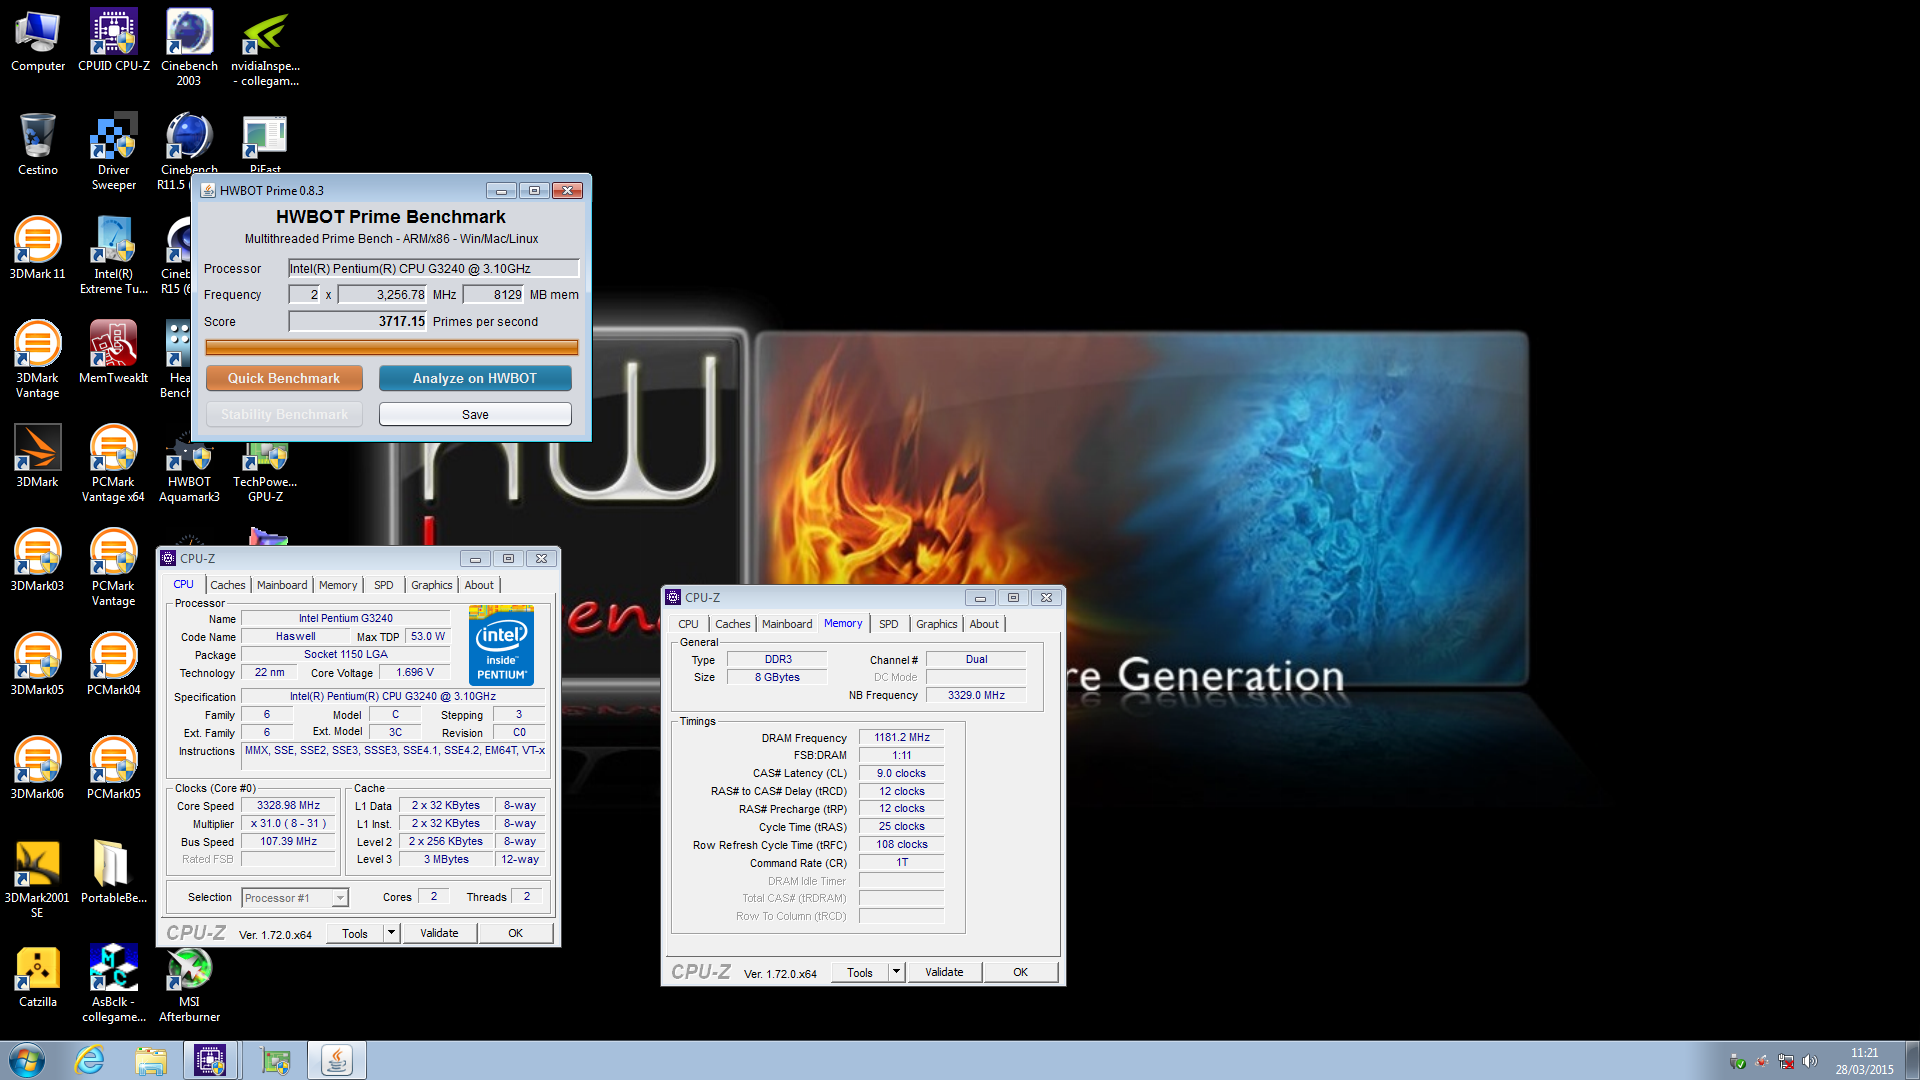The height and width of the screenshot is (1080, 1920).
Task: Click Tools button in left CPU-Z window
Action: (x=355, y=933)
